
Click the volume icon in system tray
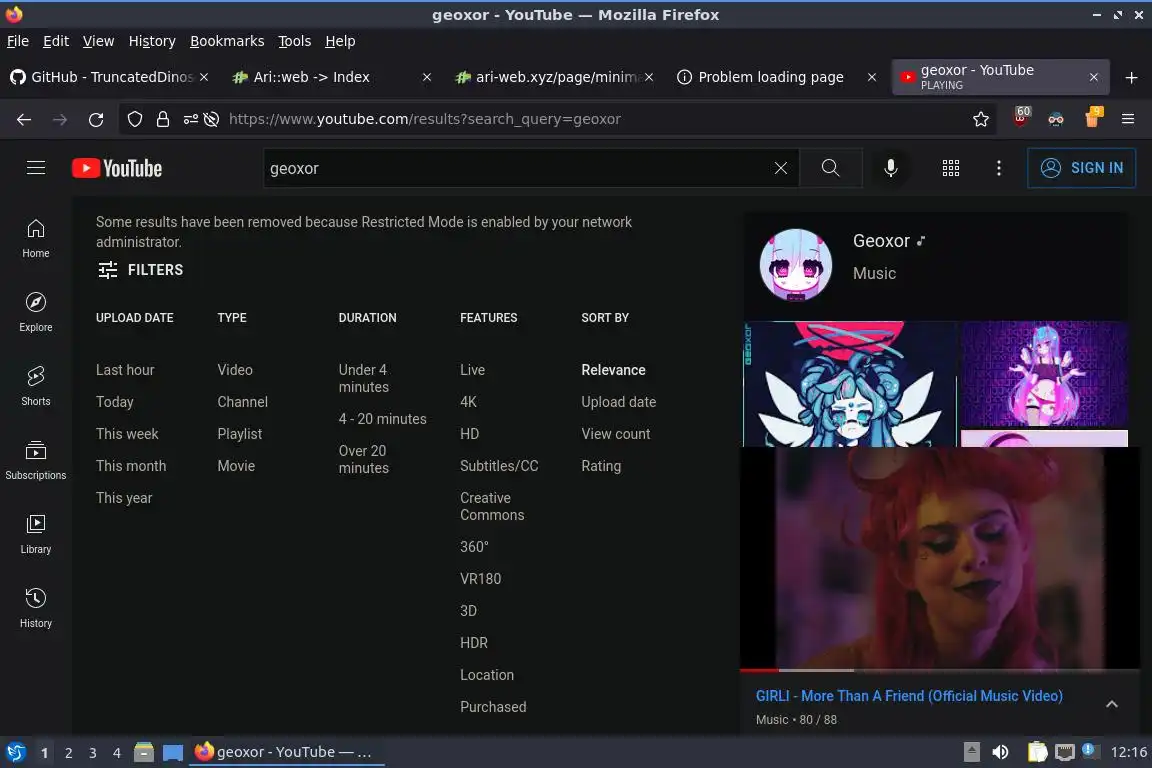click(1000, 752)
